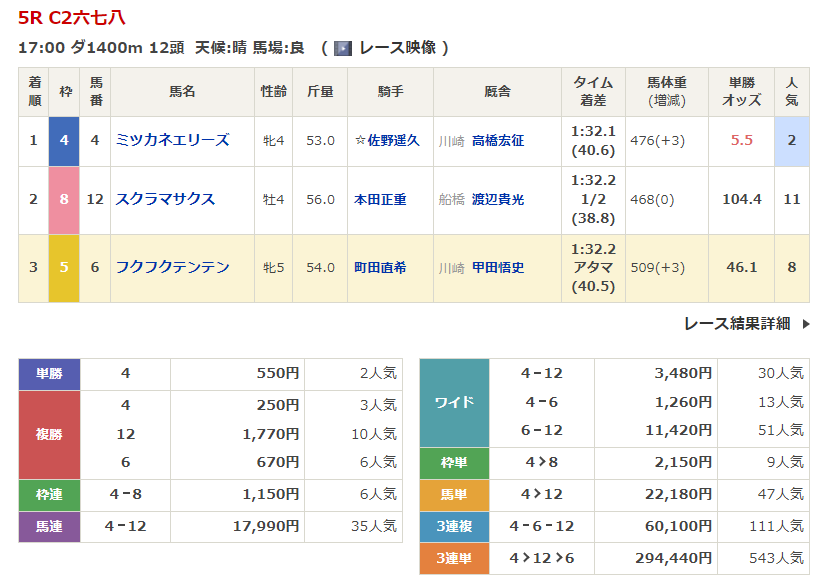823x583 pixels.
Task: Open horse スクラマサクス page
Action: 165,199
